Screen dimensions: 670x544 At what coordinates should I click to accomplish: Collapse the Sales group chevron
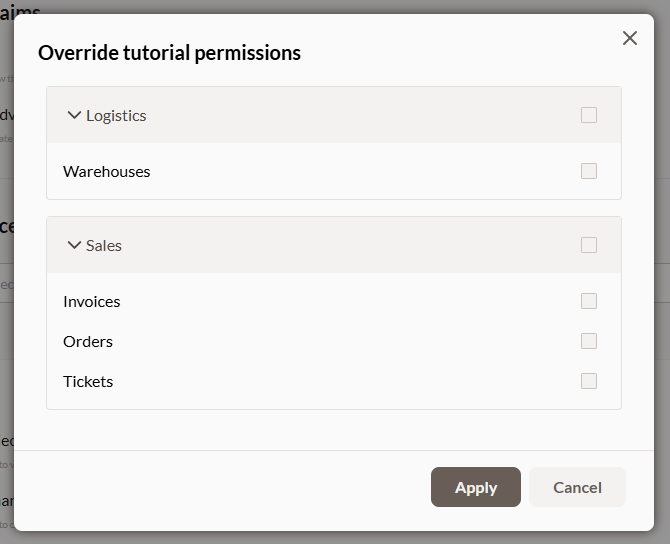coord(74,245)
